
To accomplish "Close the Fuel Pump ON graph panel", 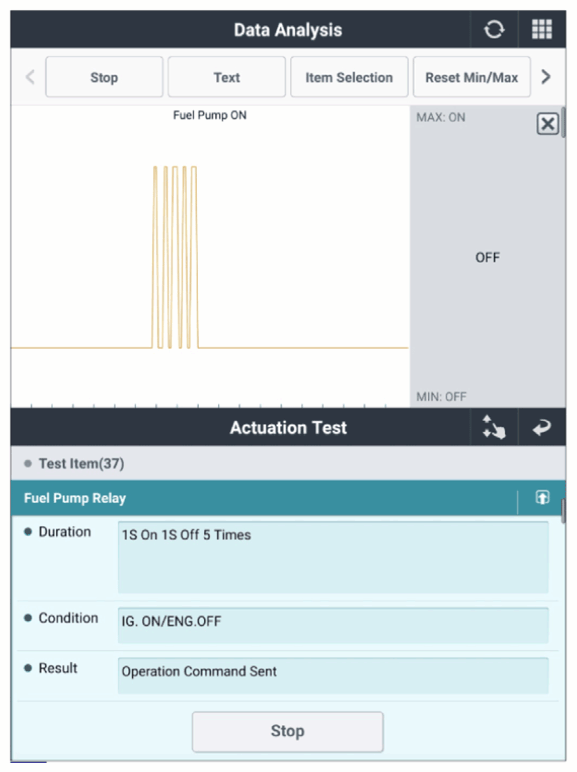I will [547, 124].
